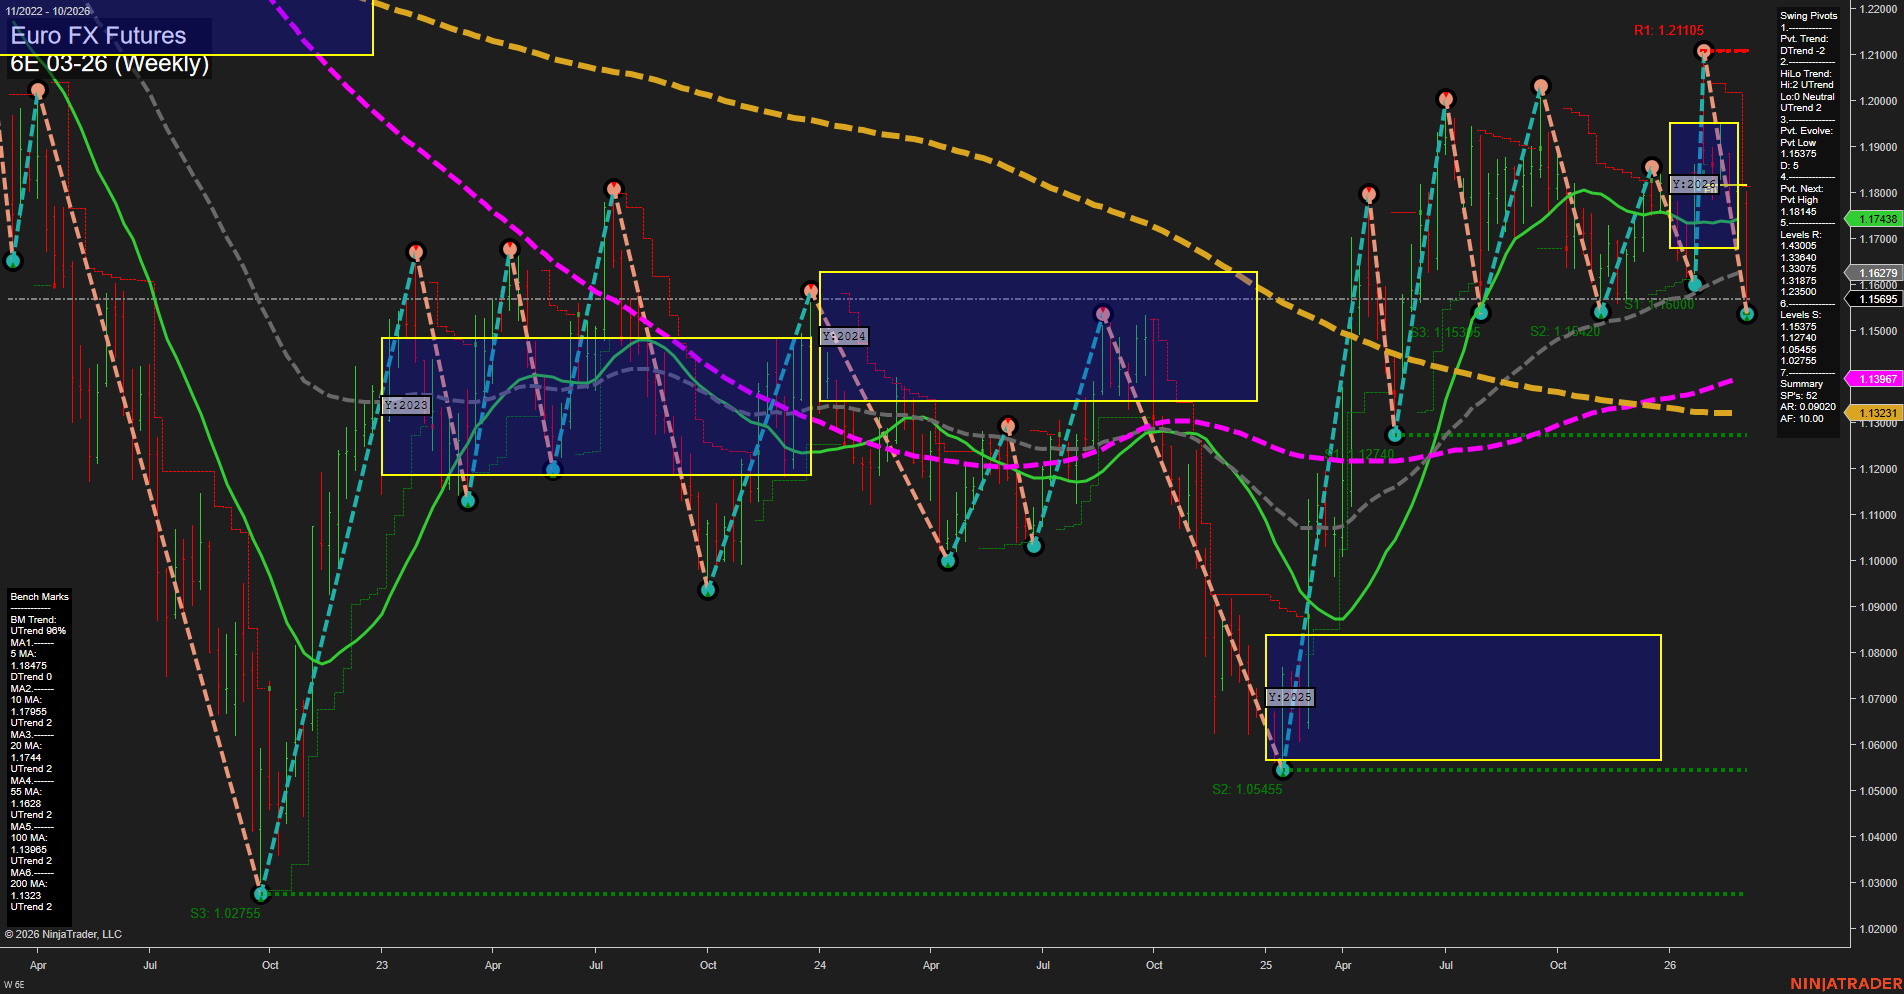Toggle the Swing Pivots panel visibility
The image size is (1904, 994).
click(x=1808, y=15)
